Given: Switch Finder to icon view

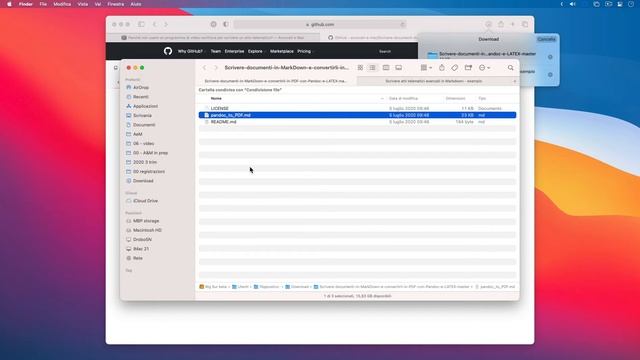Looking at the screenshot, I should click(360, 68).
